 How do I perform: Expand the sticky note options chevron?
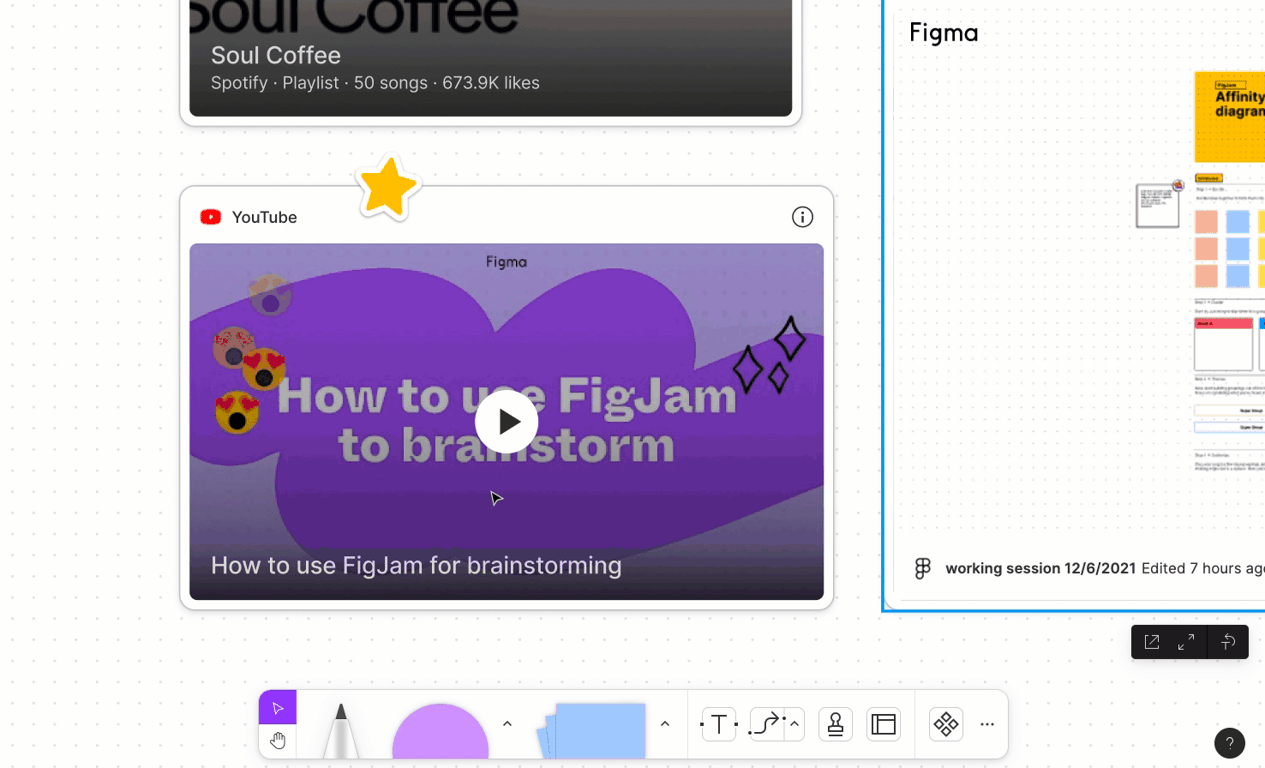click(665, 724)
